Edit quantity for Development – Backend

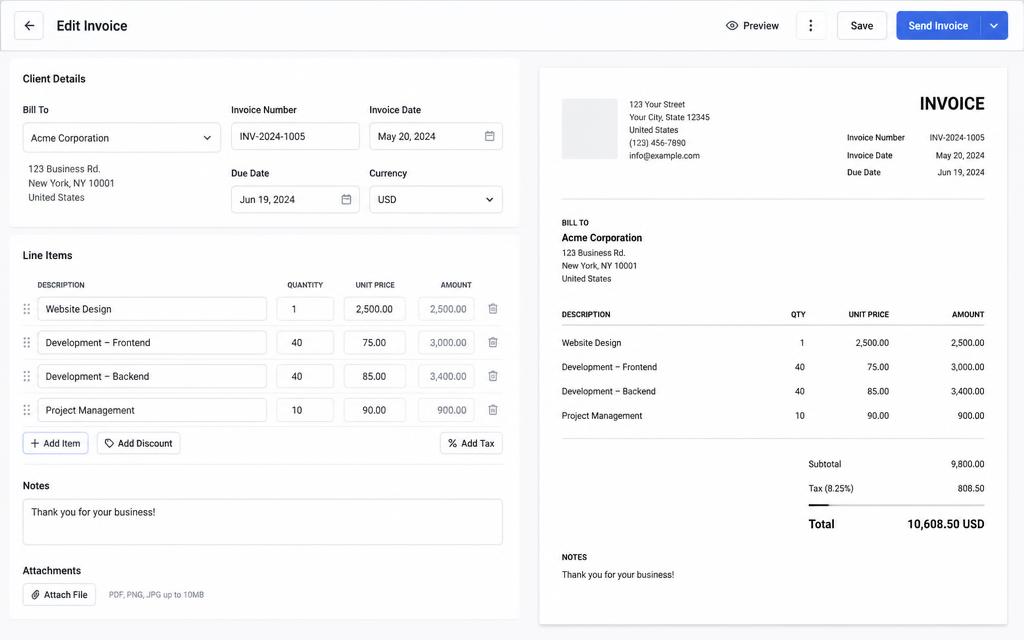pyautogui.click(x=305, y=376)
